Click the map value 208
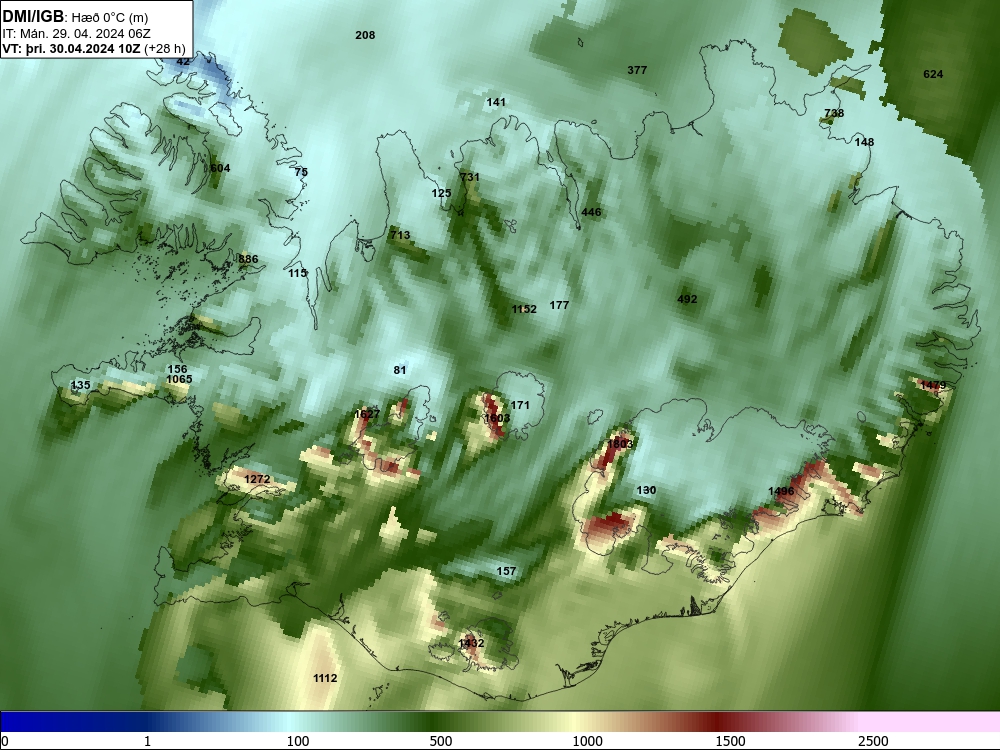Image resolution: width=1000 pixels, height=750 pixels. [365, 35]
